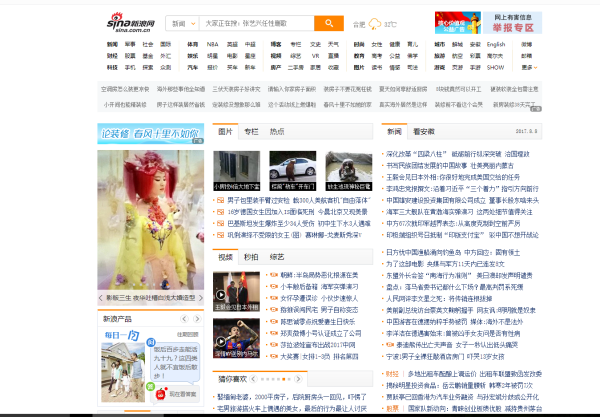Click the Sina 新浪网 logo
Image resolution: width=600 pixels, height=417 pixels.
(130, 22)
